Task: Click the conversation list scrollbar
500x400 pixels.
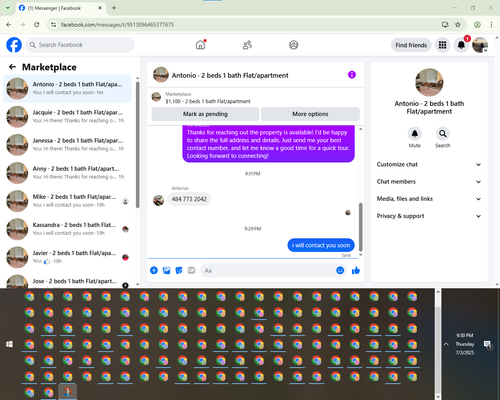Action: tap(137, 145)
